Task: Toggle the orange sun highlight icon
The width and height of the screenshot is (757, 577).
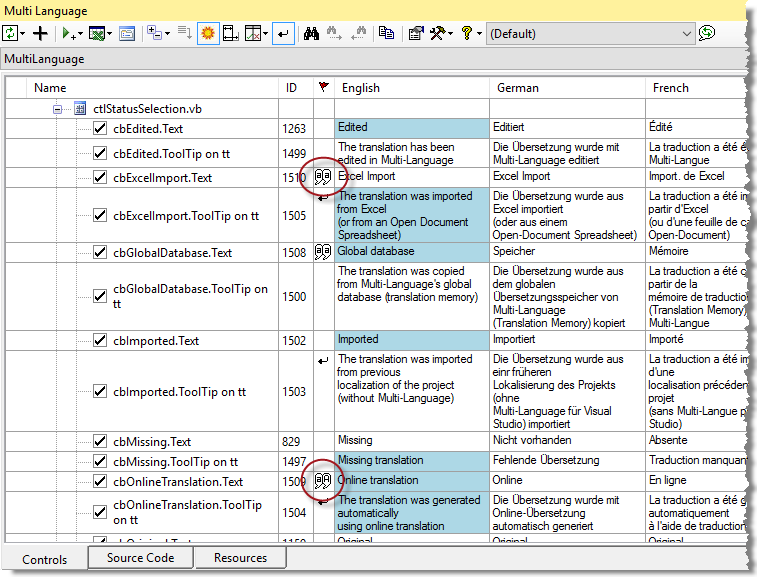Action: tap(208, 33)
